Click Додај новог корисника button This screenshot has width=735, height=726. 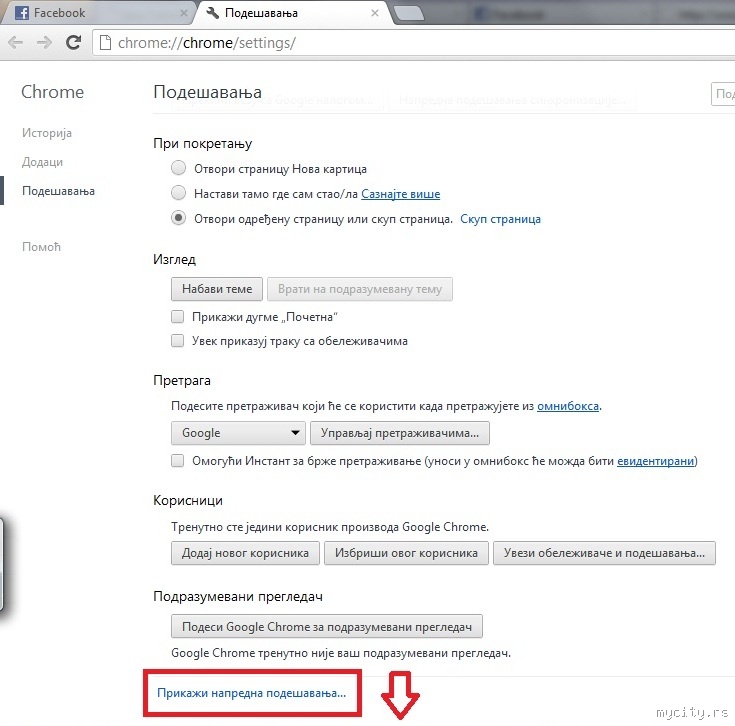pos(245,553)
